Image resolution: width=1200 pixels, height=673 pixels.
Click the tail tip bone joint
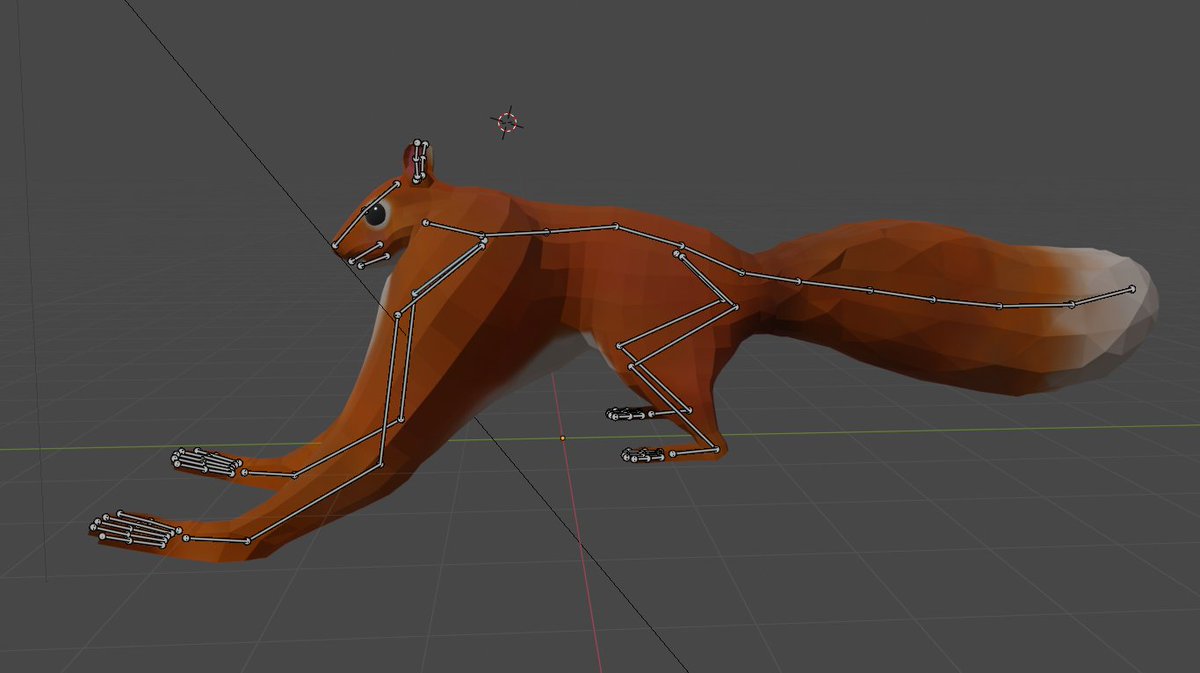click(x=1132, y=289)
